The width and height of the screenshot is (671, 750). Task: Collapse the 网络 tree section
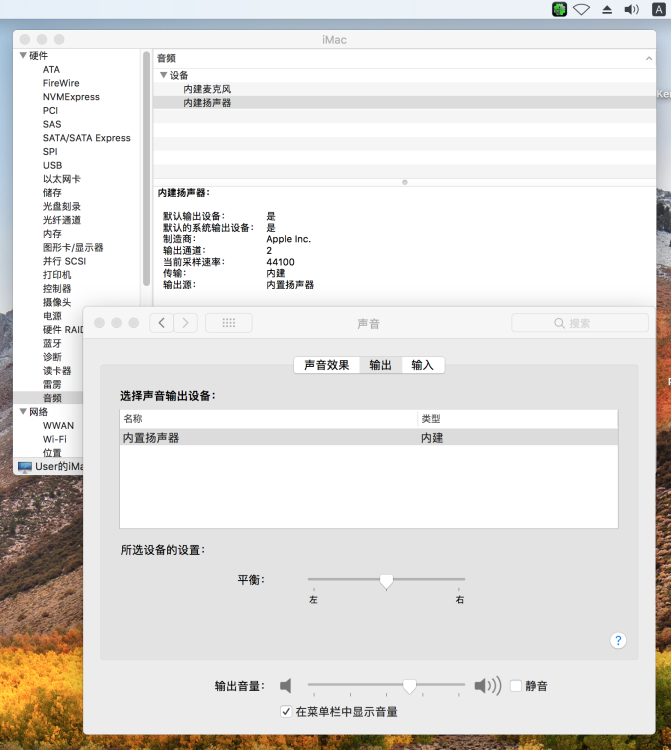(23, 412)
